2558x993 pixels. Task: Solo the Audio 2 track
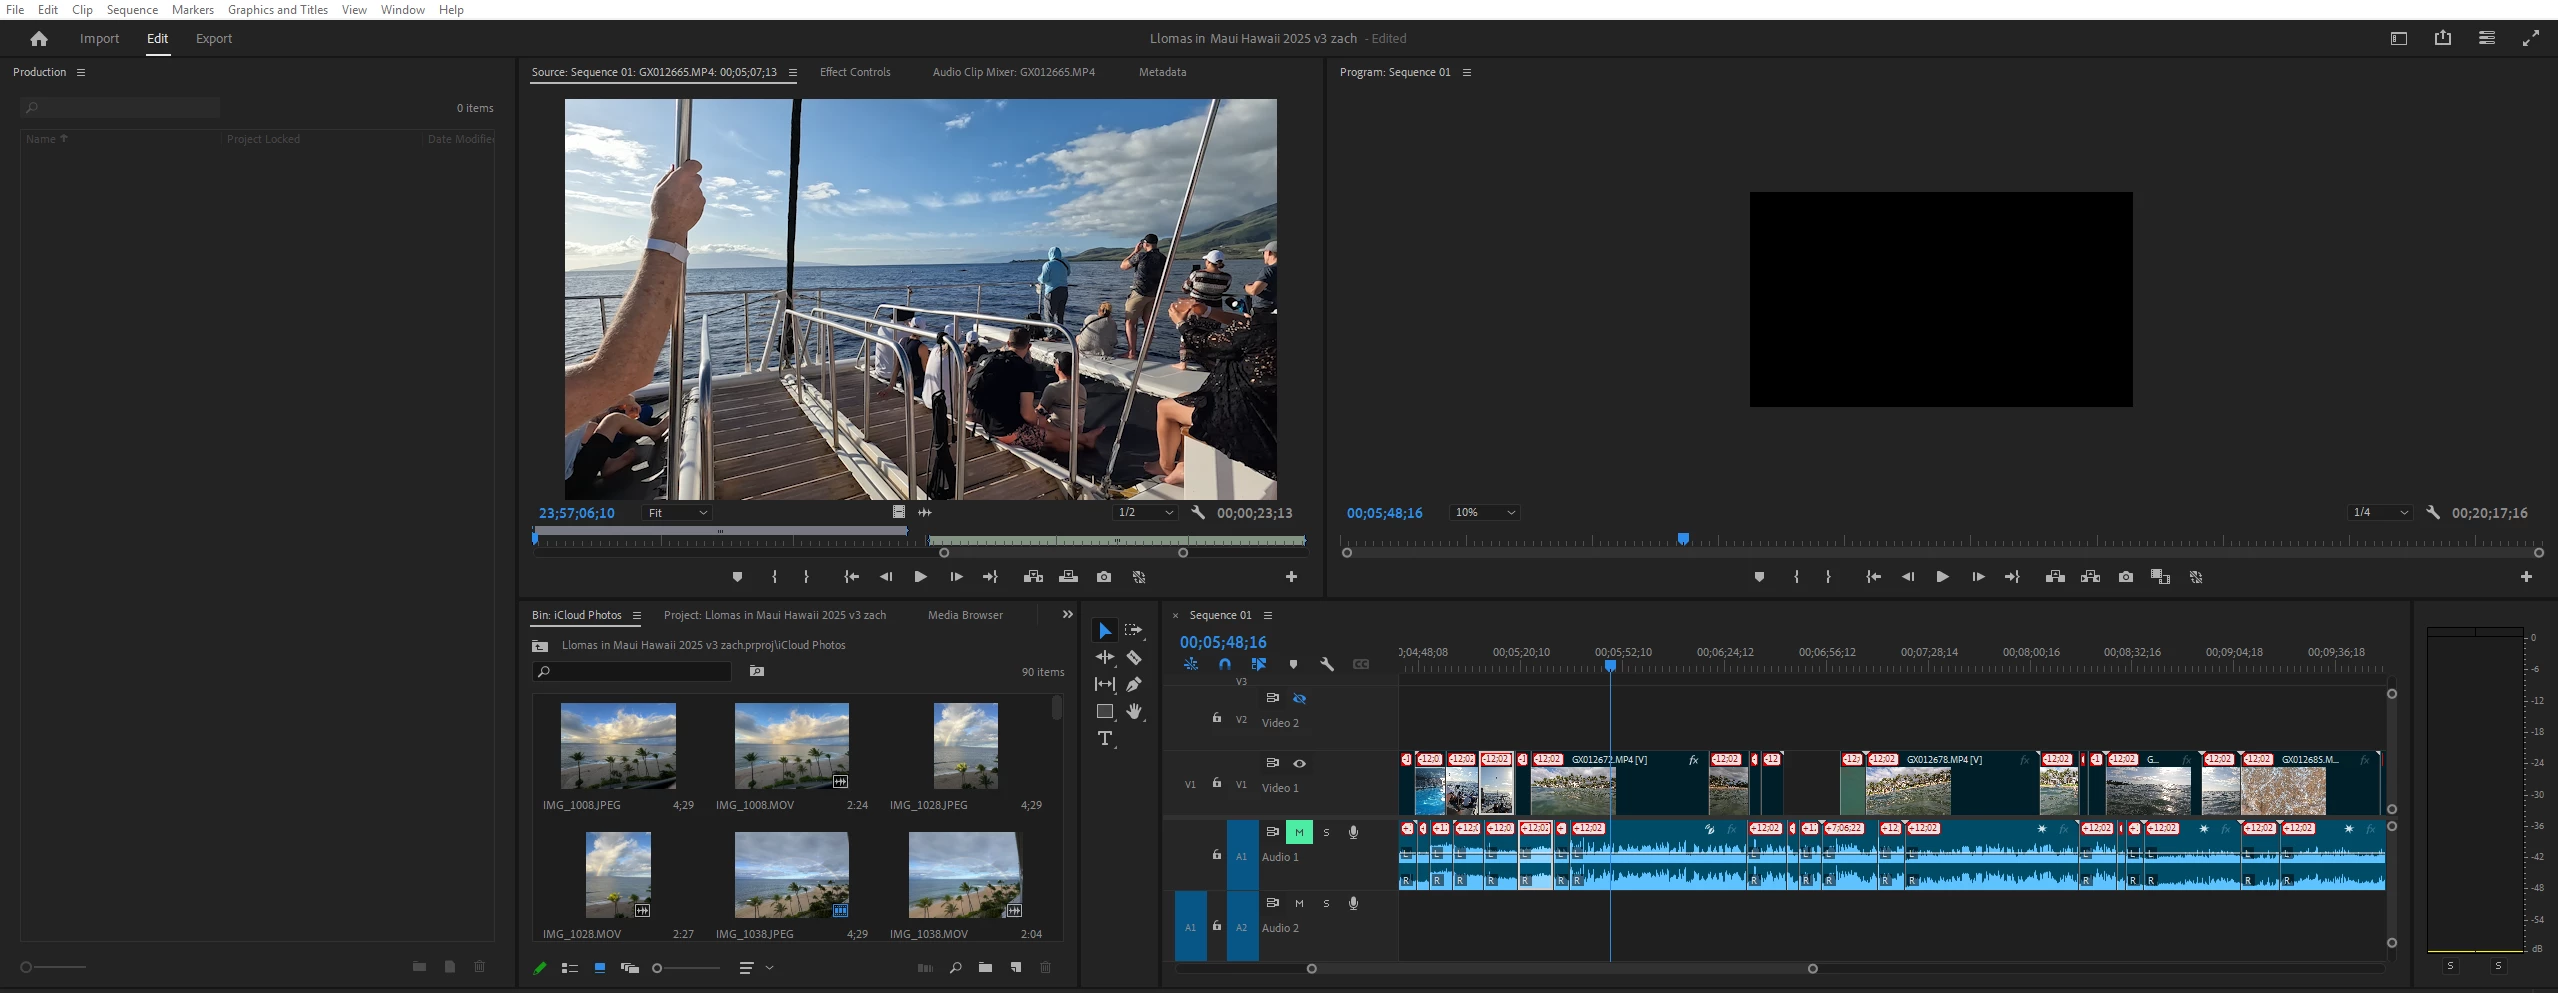1326,903
